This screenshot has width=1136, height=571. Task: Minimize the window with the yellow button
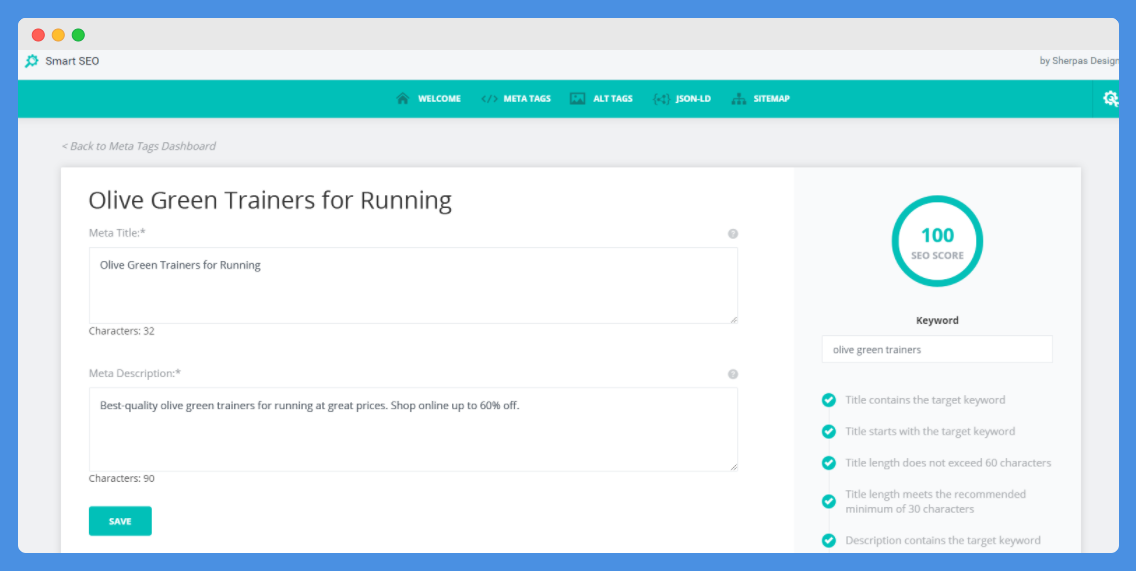pos(58,35)
